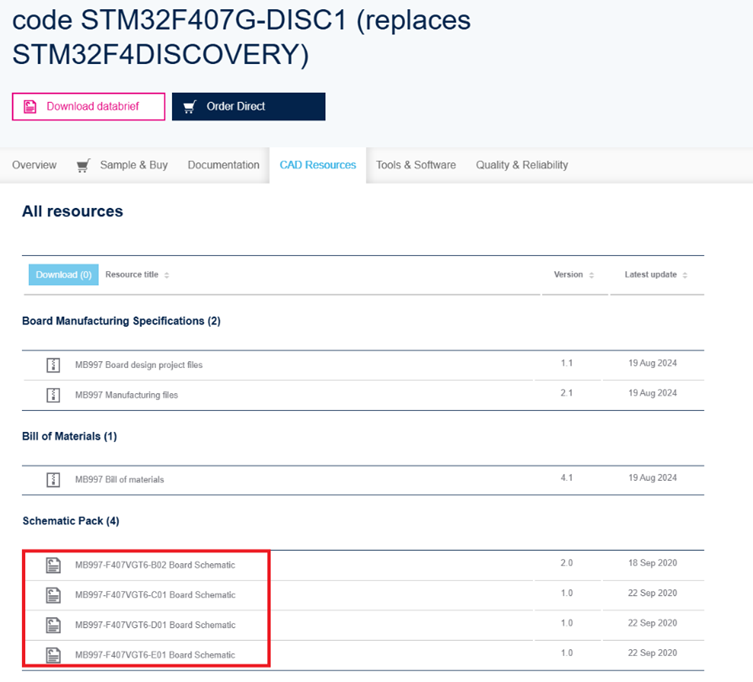Select the CAD Resources tab
This screenshot has width=753, height=682.
[x=318, y=165]
